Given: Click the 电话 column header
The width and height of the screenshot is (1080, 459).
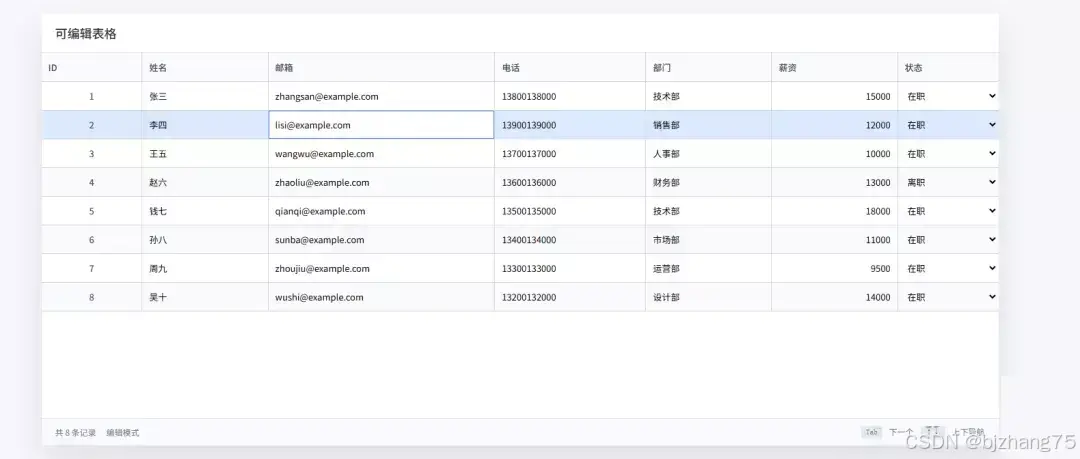Looking at the screenshot, I should tap(570, 68).
